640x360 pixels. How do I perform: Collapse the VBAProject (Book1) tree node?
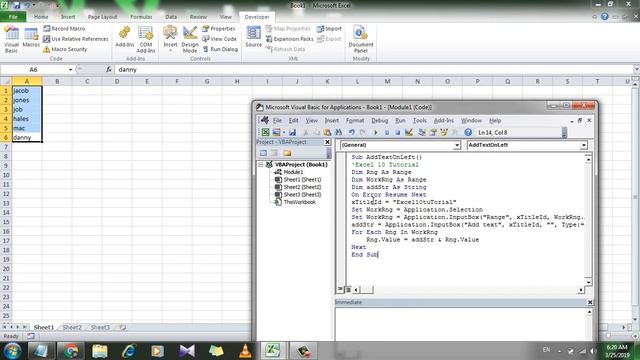(260, 164)
